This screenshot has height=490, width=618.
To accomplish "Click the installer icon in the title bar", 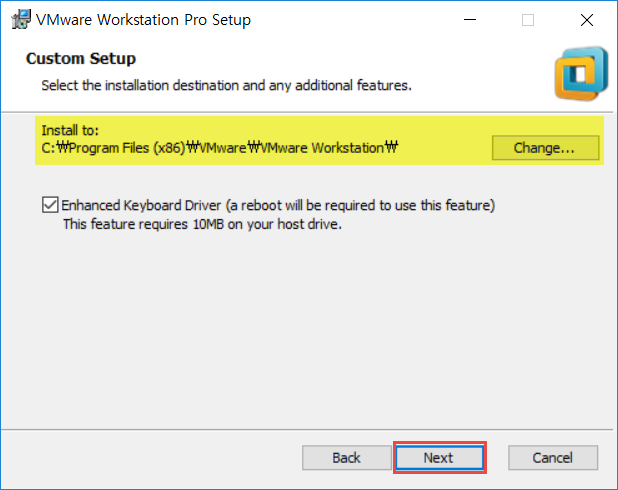I will (21, 19).
